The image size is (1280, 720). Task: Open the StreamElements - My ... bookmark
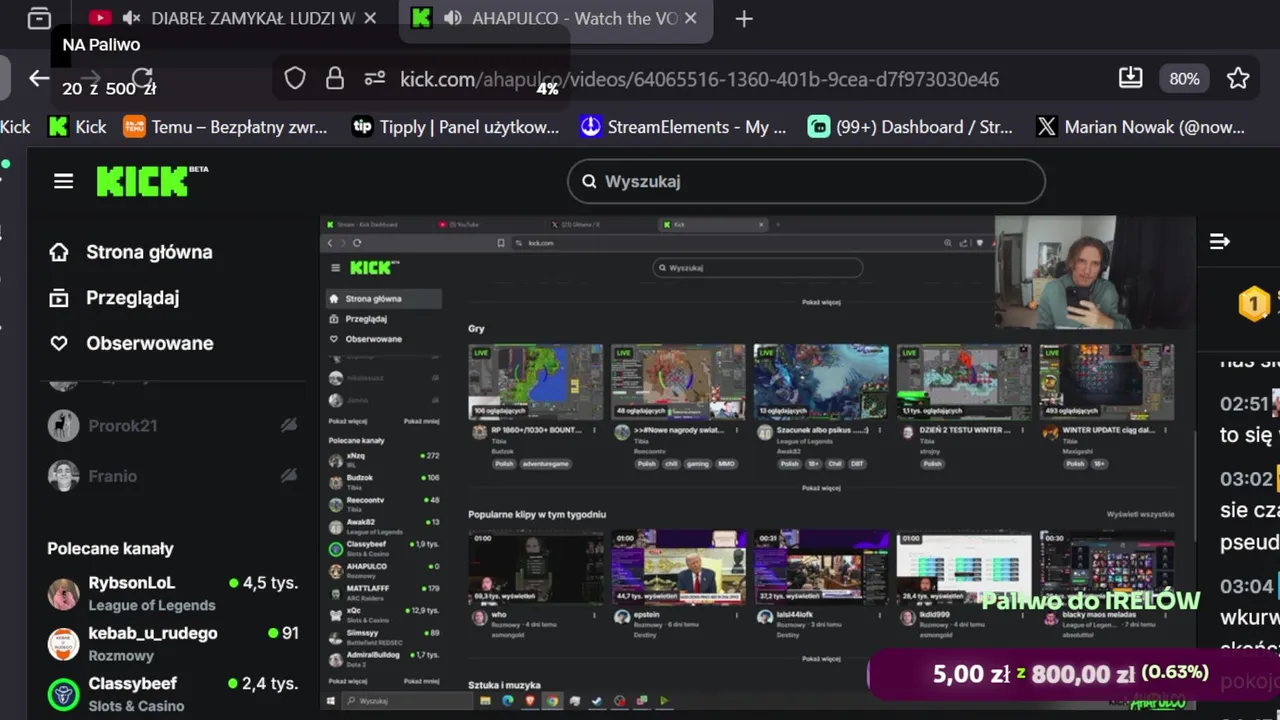[684, 127]
